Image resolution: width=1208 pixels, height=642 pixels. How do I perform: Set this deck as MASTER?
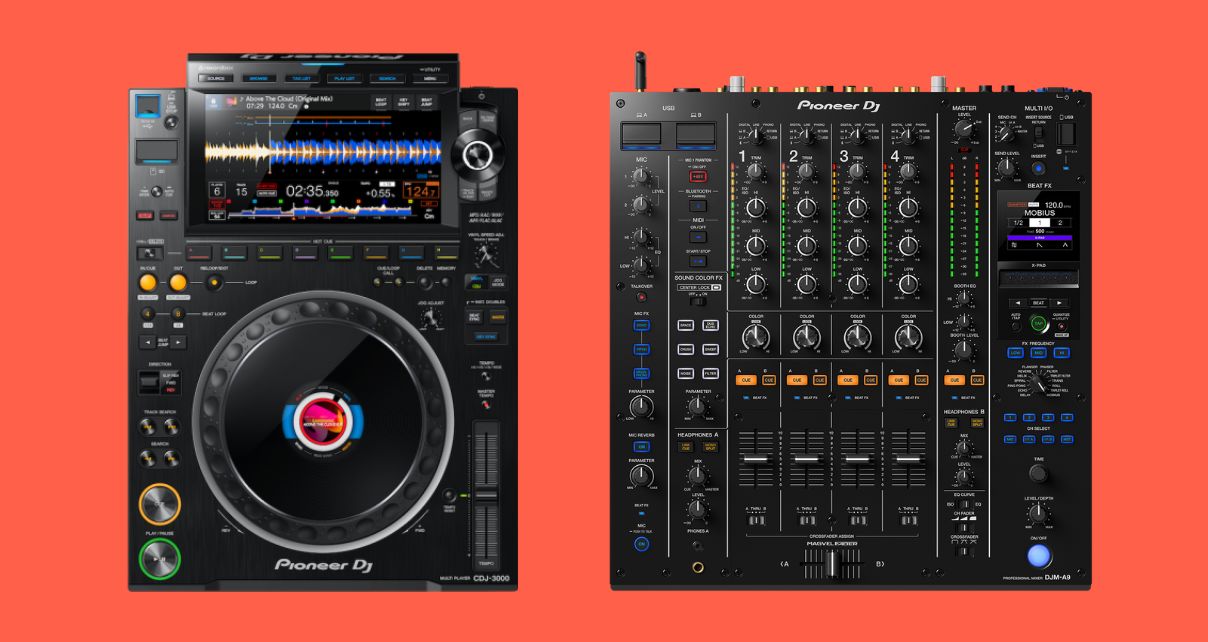tap(497, 316)
